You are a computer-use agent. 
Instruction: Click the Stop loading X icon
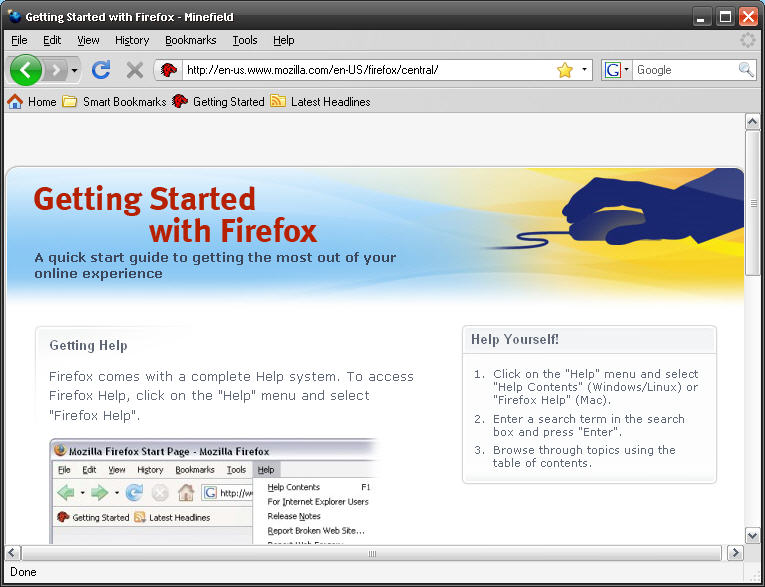(x=134, y=70)
